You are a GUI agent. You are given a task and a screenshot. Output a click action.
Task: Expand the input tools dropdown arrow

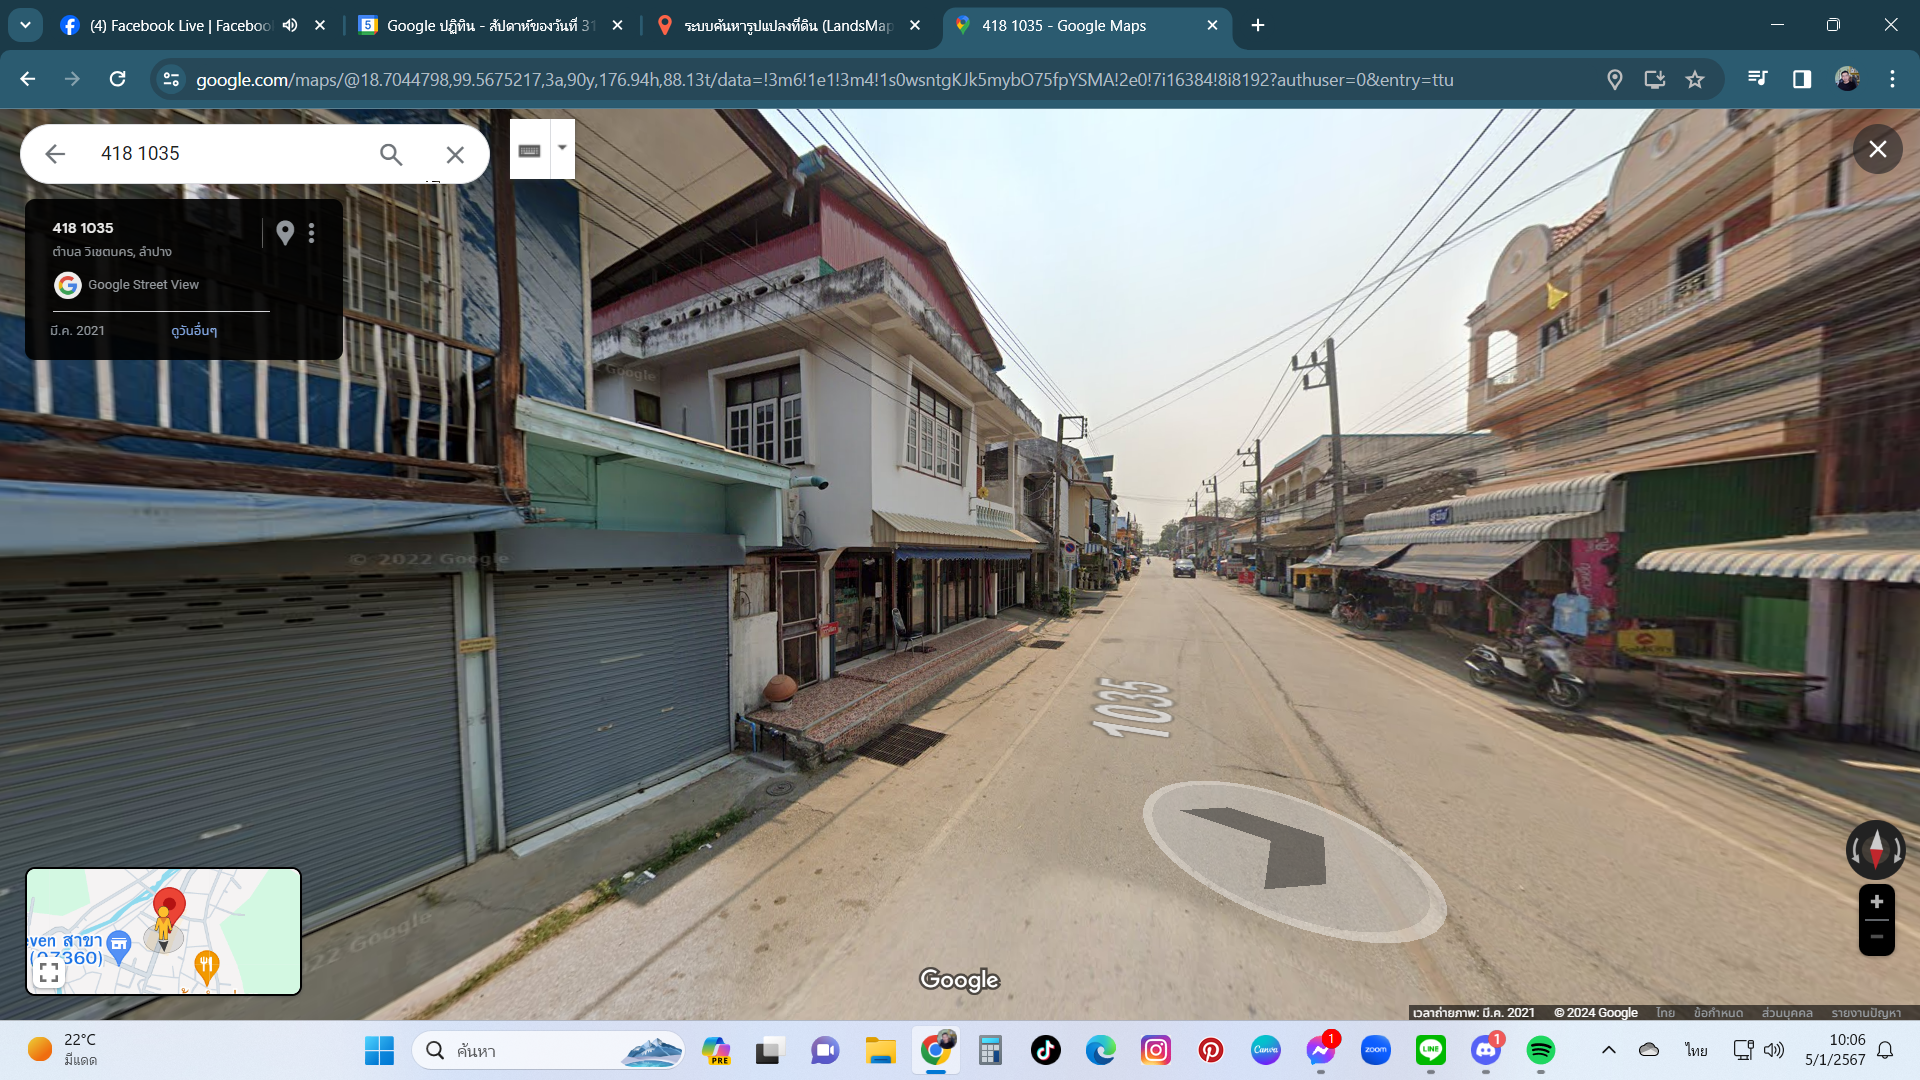562,148
